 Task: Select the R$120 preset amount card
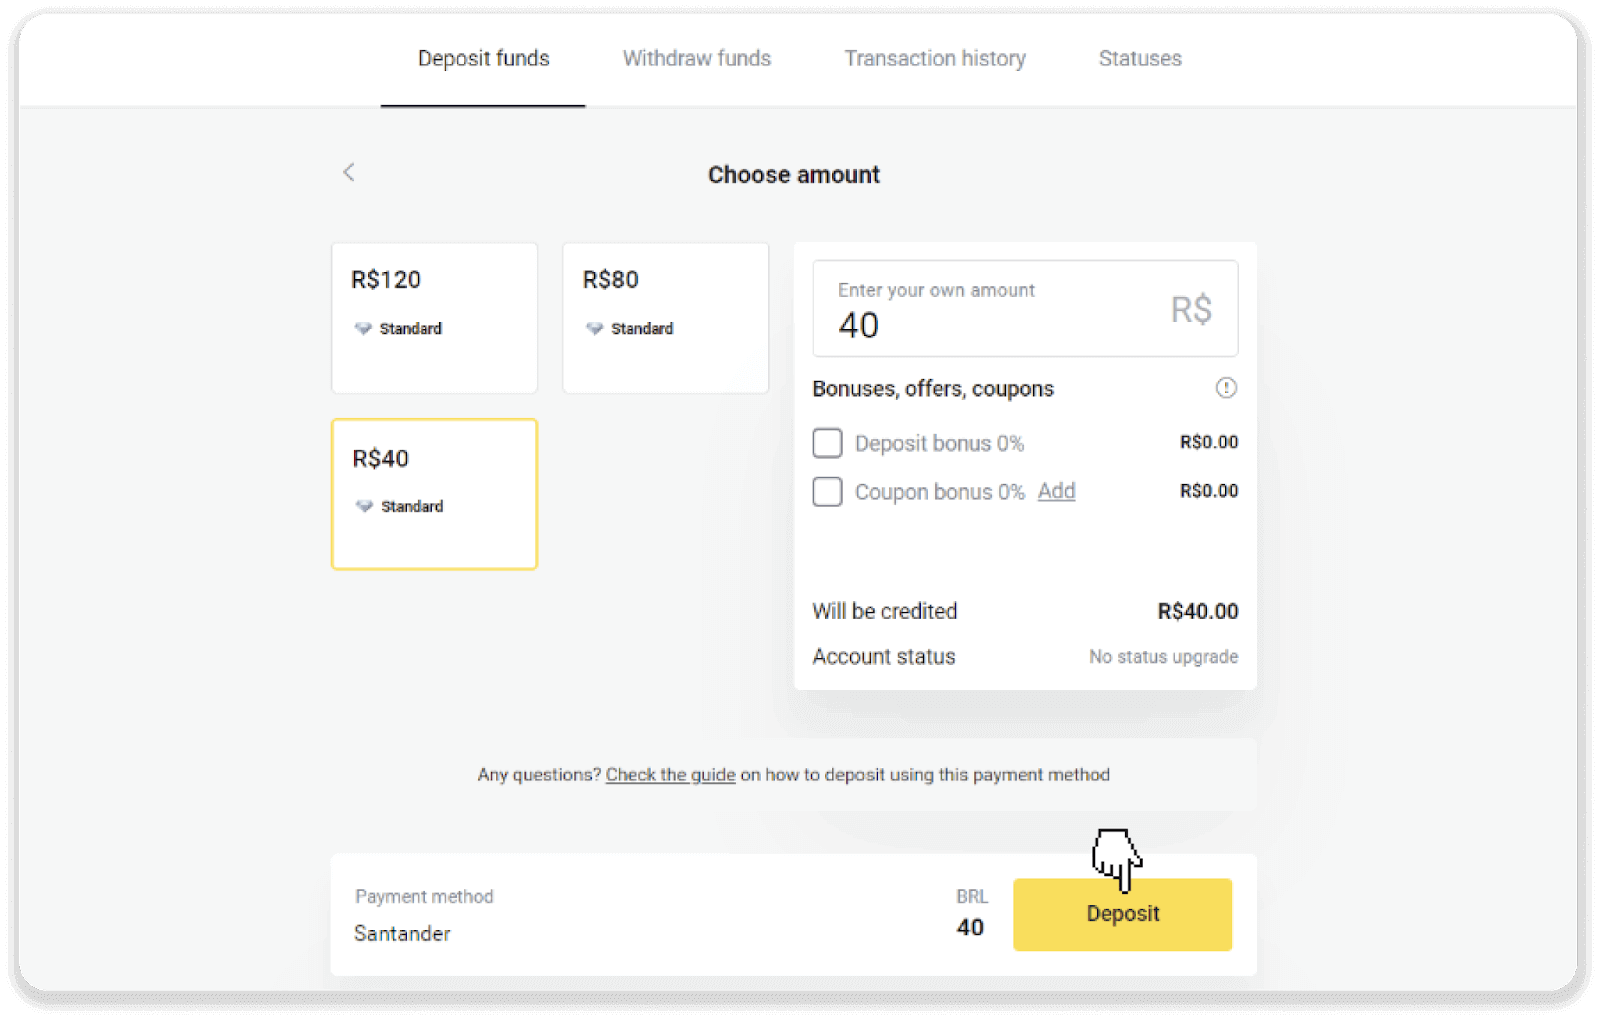(434, 317)
